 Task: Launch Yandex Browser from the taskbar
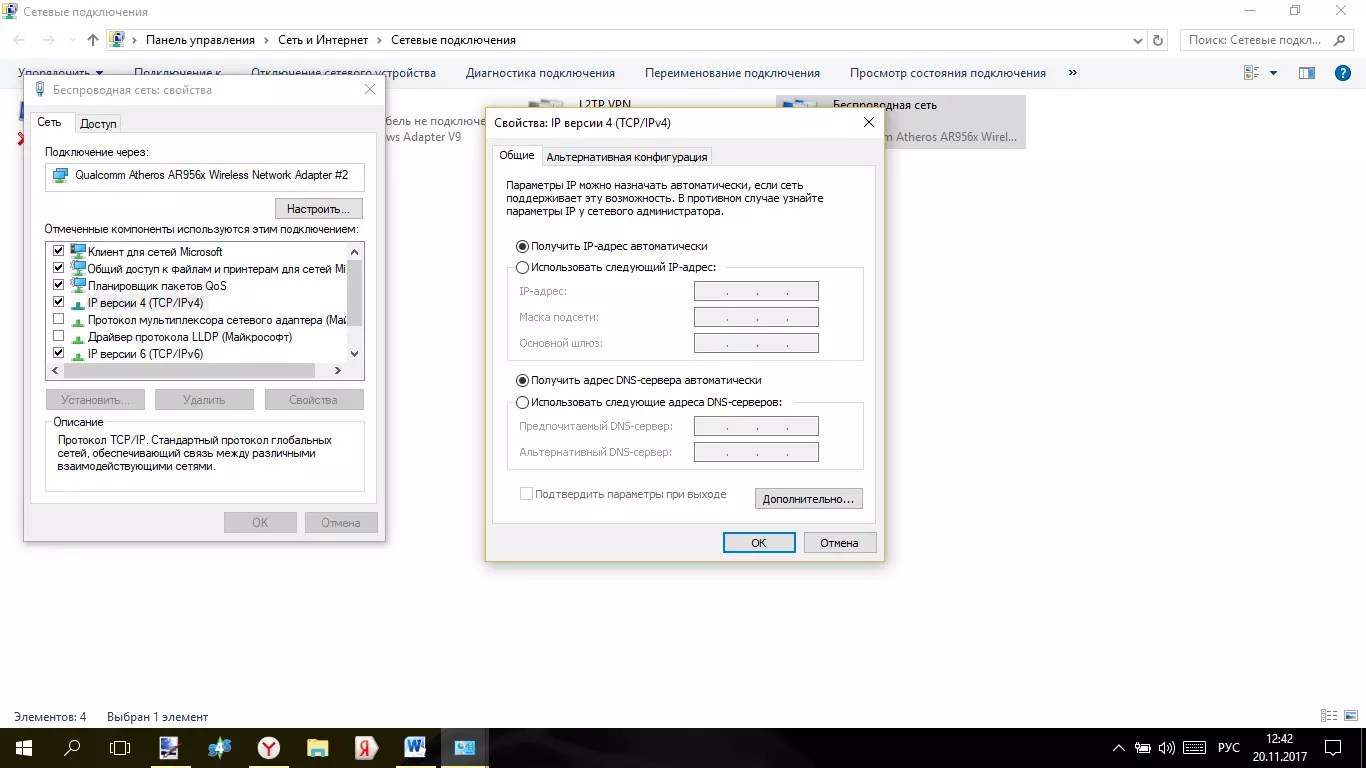(268, 747)
